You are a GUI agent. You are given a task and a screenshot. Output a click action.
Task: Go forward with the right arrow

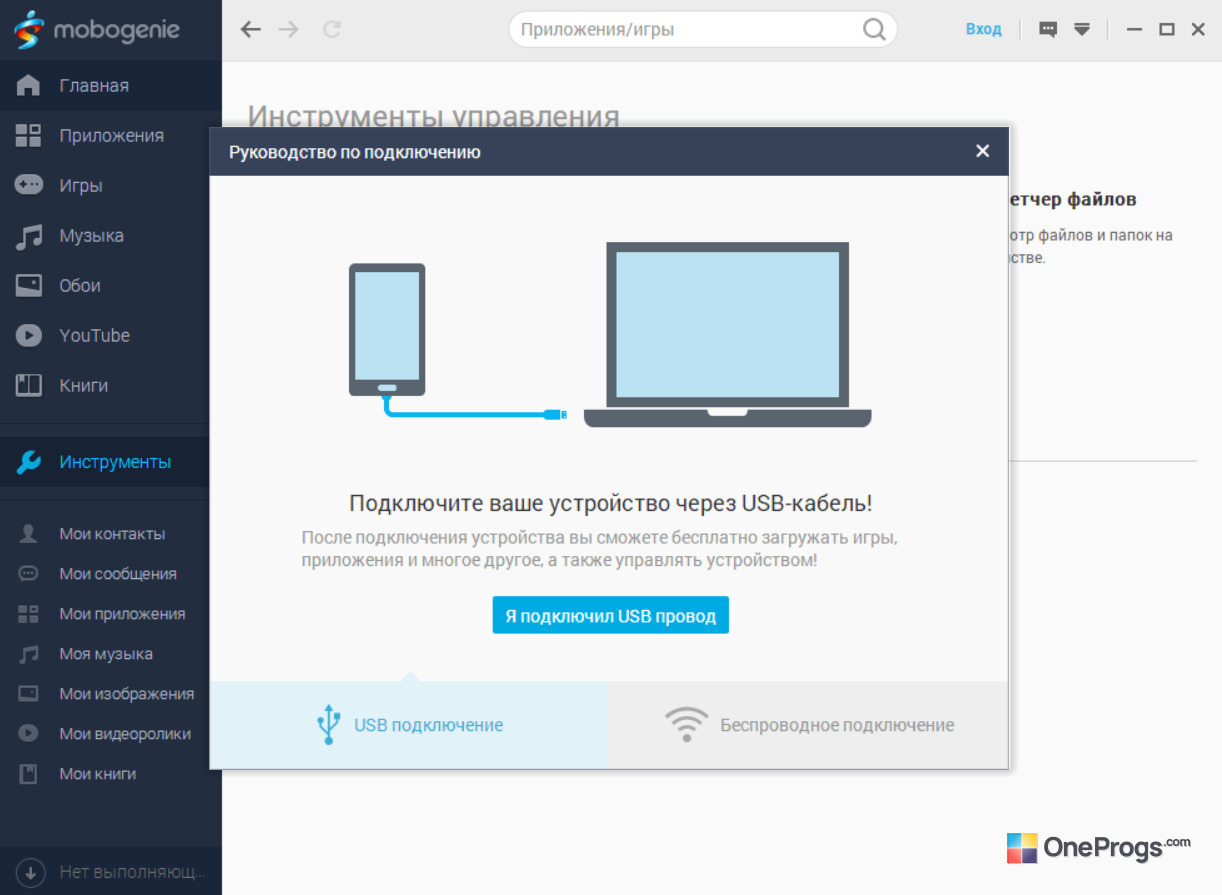click(x=289, y=30)
